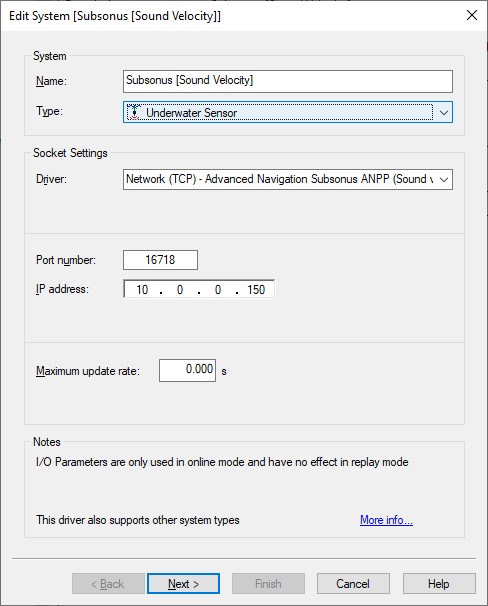Go to the Next wizard page
The width and height of the screenshot is (488, 606).
(184, 584)
